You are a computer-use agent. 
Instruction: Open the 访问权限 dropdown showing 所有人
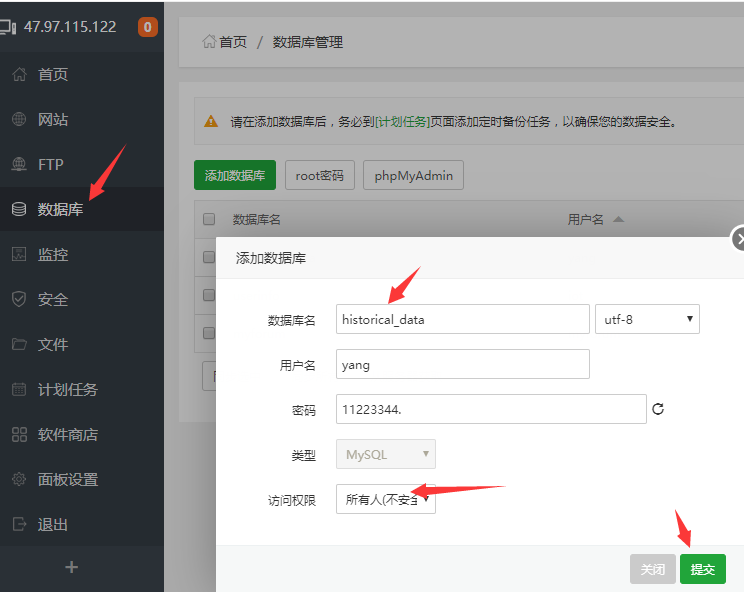coord(386,499)
